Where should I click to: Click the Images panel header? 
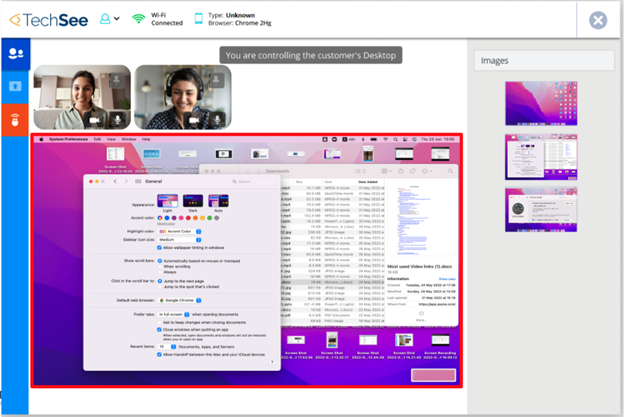[x=544, y=60]
